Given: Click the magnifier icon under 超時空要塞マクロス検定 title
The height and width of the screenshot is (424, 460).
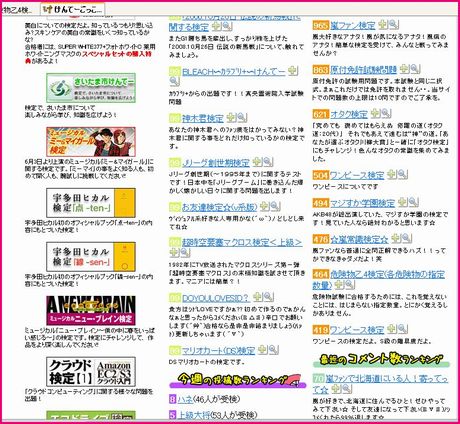Looking at the screenshot, I should [184, 252].
